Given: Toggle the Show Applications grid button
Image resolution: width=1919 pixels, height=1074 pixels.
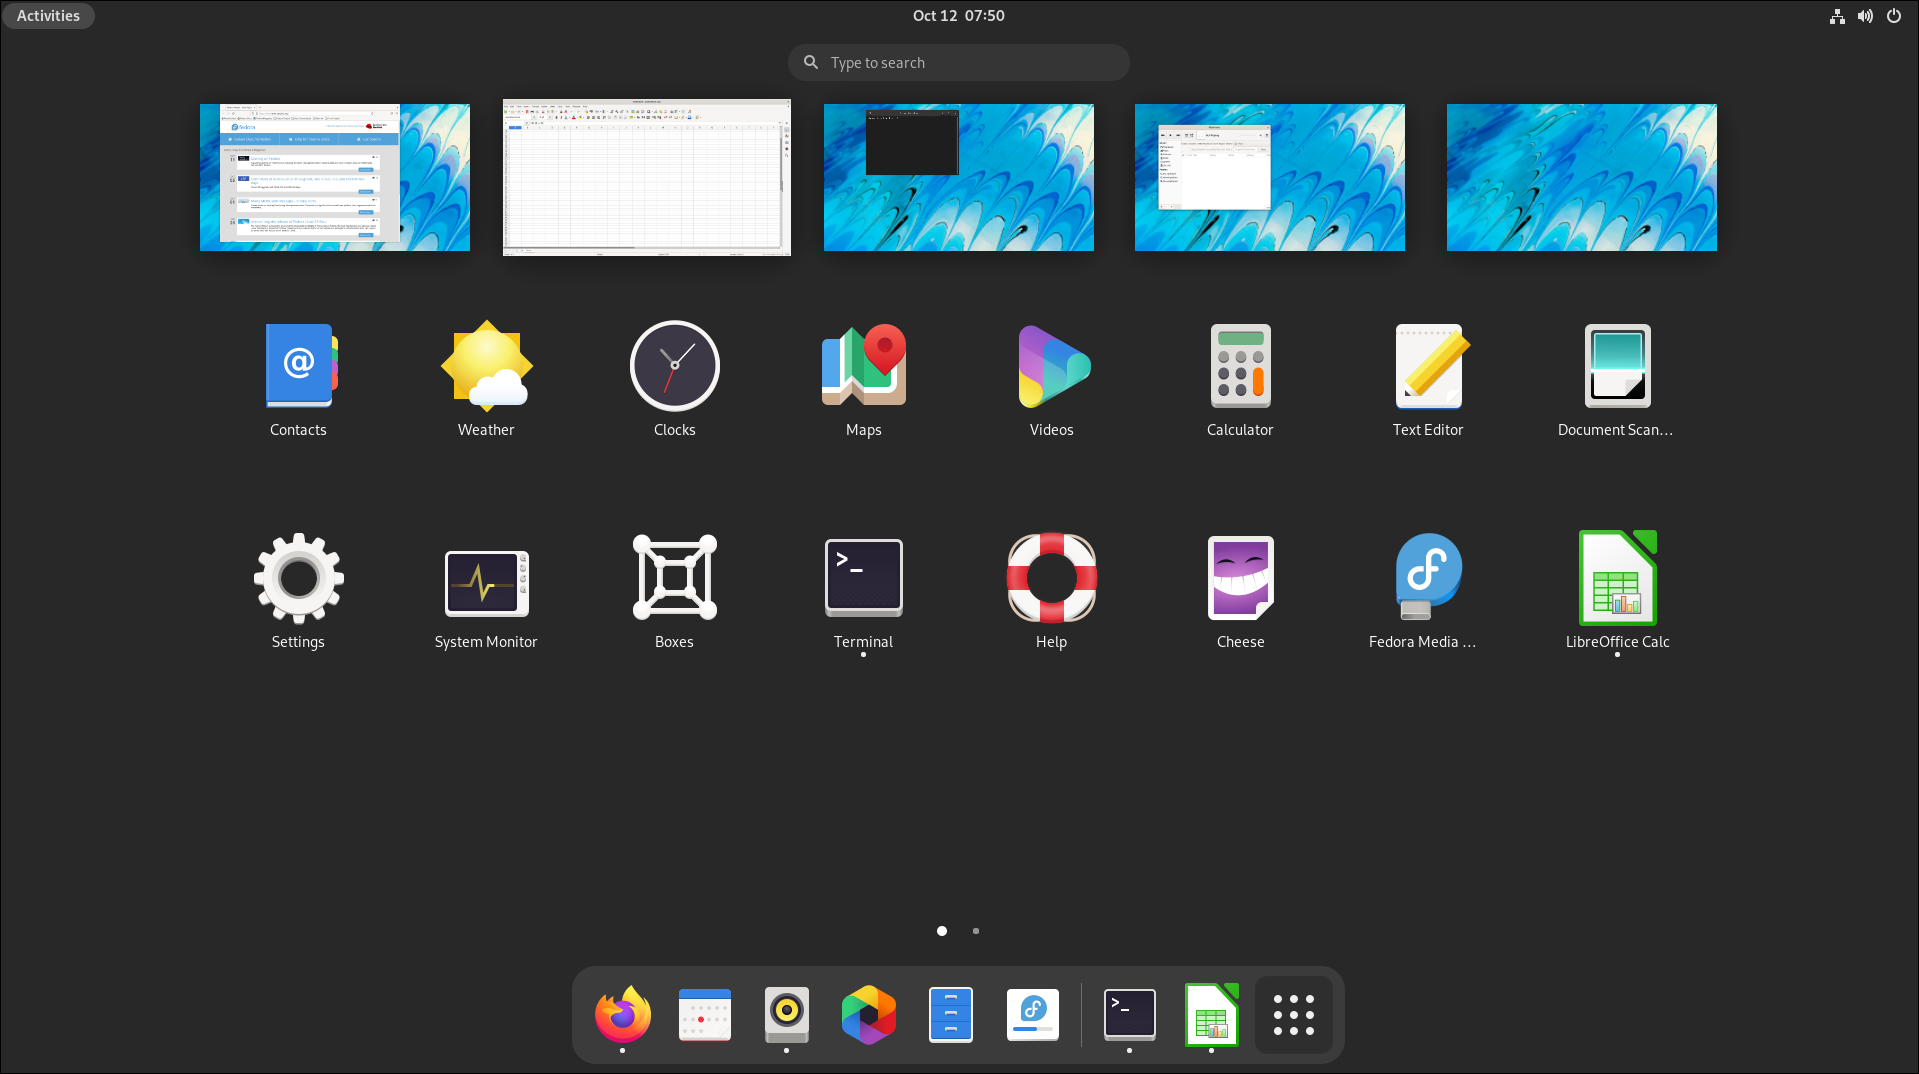Looking at the screenshot, I should [x=1293, y=1015].
